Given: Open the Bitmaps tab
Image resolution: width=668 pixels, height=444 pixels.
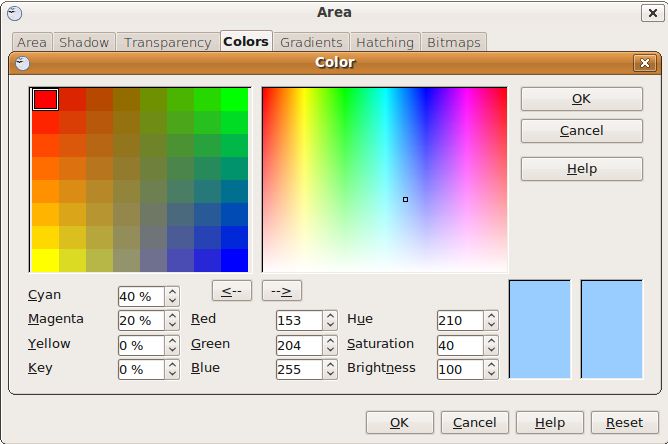Looking at the screenshot, I should click(453, 42).
